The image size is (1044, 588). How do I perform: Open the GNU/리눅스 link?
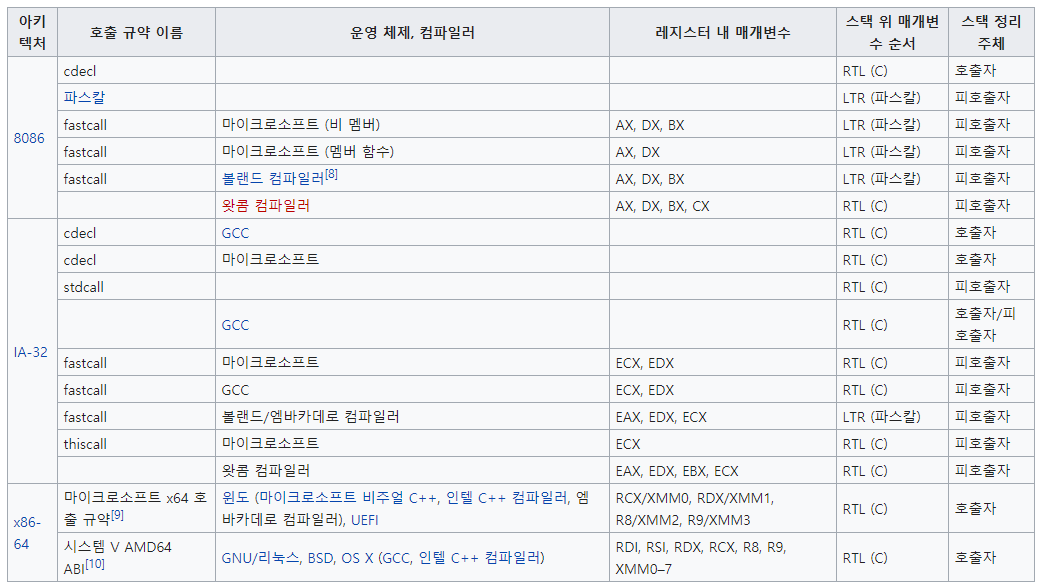(x=260, y=558)
